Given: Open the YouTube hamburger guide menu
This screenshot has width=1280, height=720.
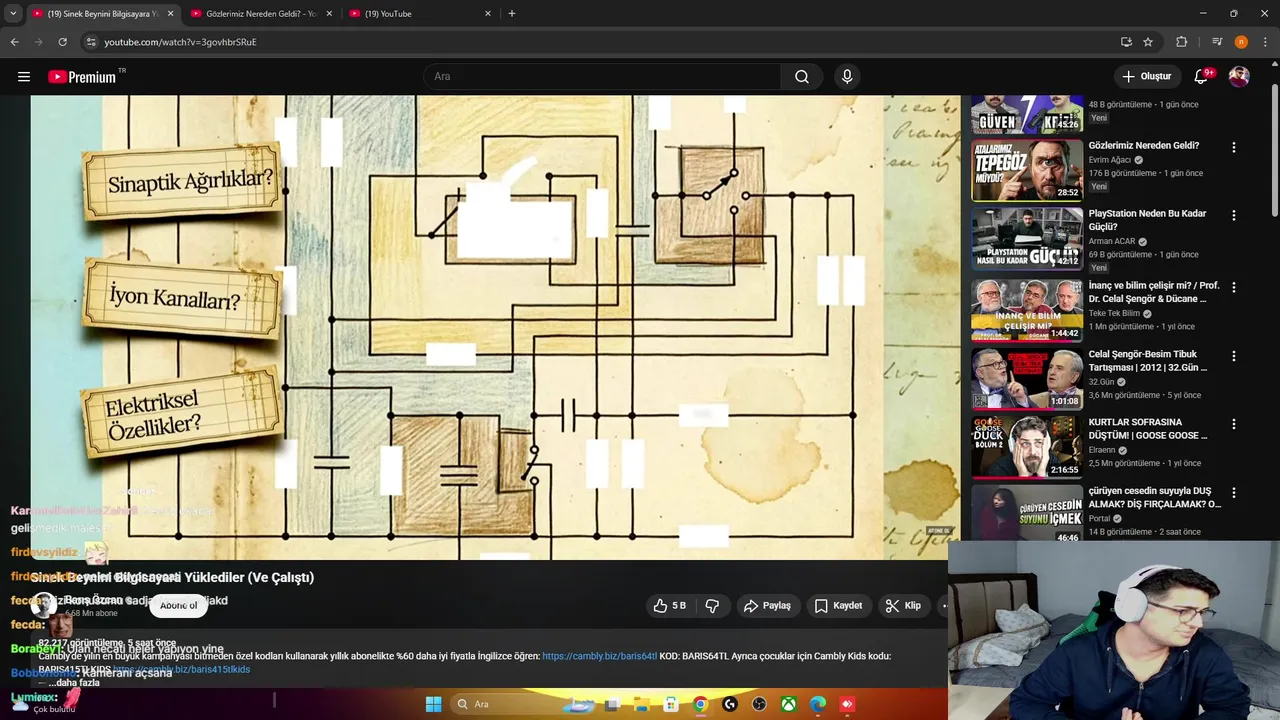Looking at the screenshot, I should [x=24, y=77].
